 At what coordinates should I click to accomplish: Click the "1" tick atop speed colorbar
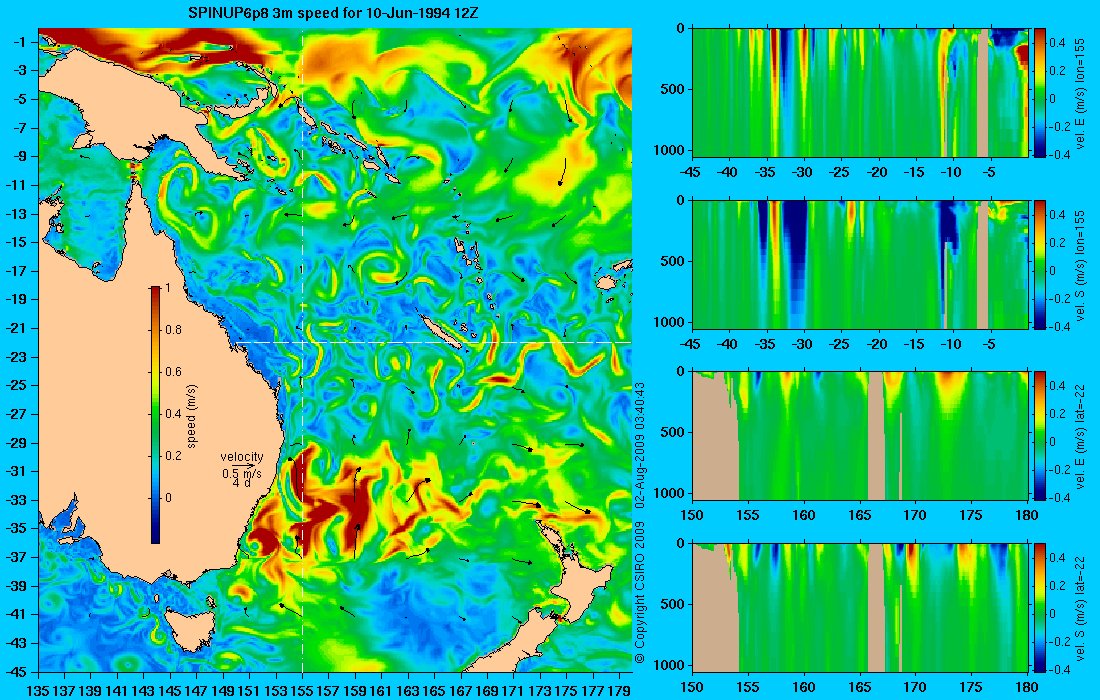(x=167, y=288)
